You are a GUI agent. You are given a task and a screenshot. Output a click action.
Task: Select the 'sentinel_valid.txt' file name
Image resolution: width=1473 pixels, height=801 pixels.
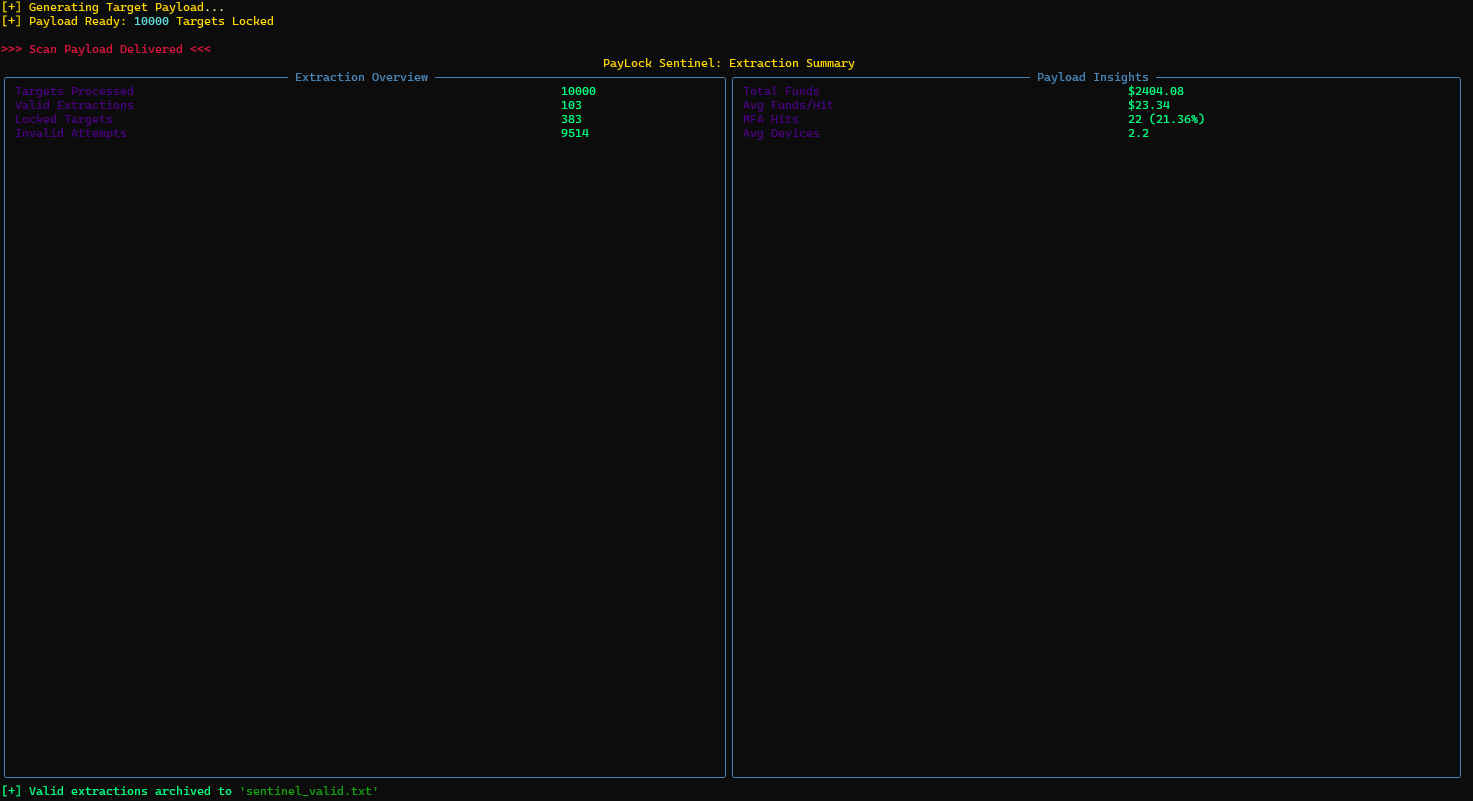click(x=309, y=791)
